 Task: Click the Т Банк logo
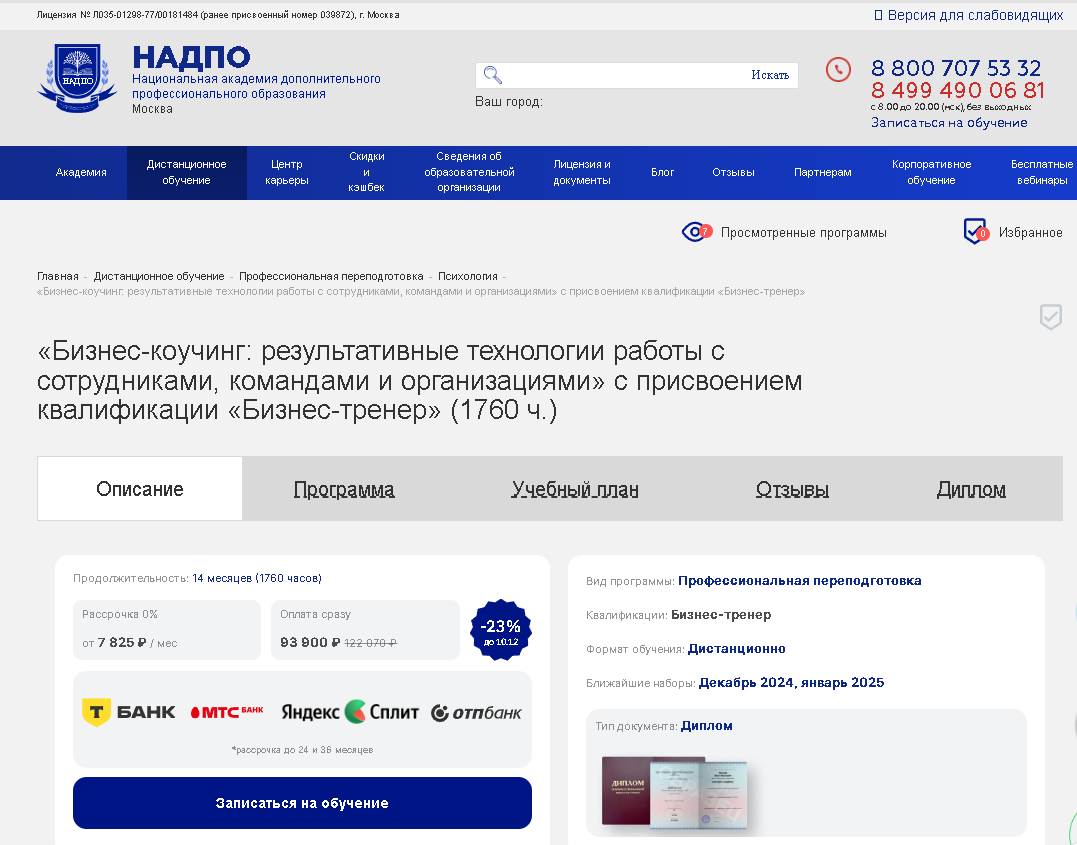pyautogui.click(x=128, y=712)
